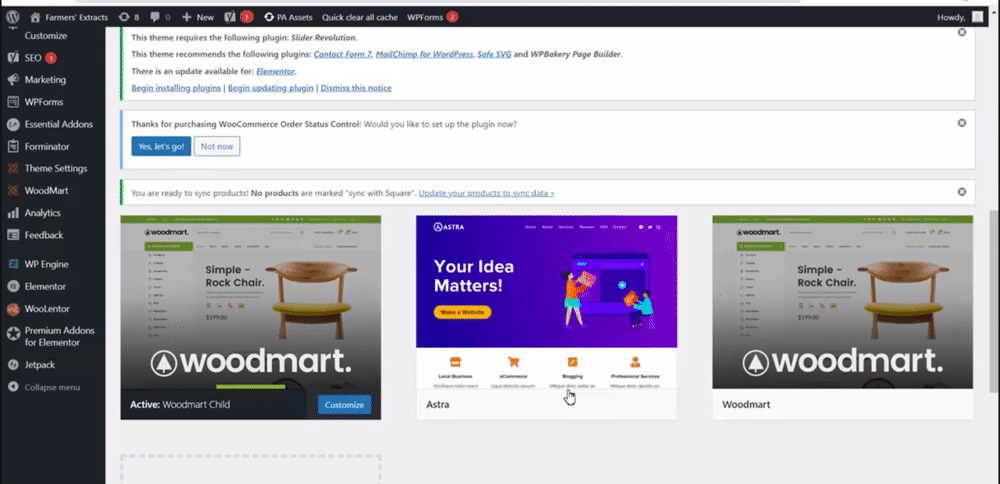The width and height of the screenshot is (1000, 484).
Task: Open the Analytics bar chart icon
Action: pyautogui.click(x=13, y=213)
